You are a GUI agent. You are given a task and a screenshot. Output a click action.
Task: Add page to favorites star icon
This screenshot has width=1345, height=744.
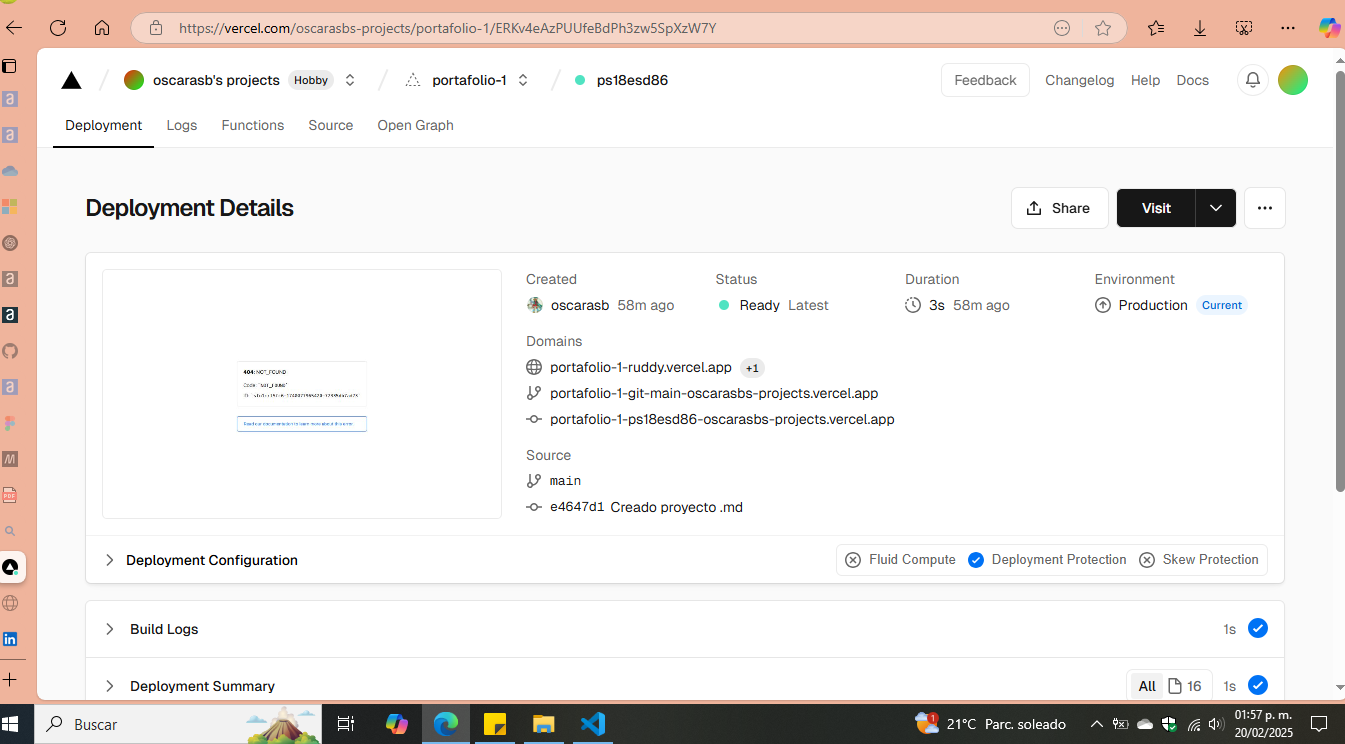[1103, 28]
